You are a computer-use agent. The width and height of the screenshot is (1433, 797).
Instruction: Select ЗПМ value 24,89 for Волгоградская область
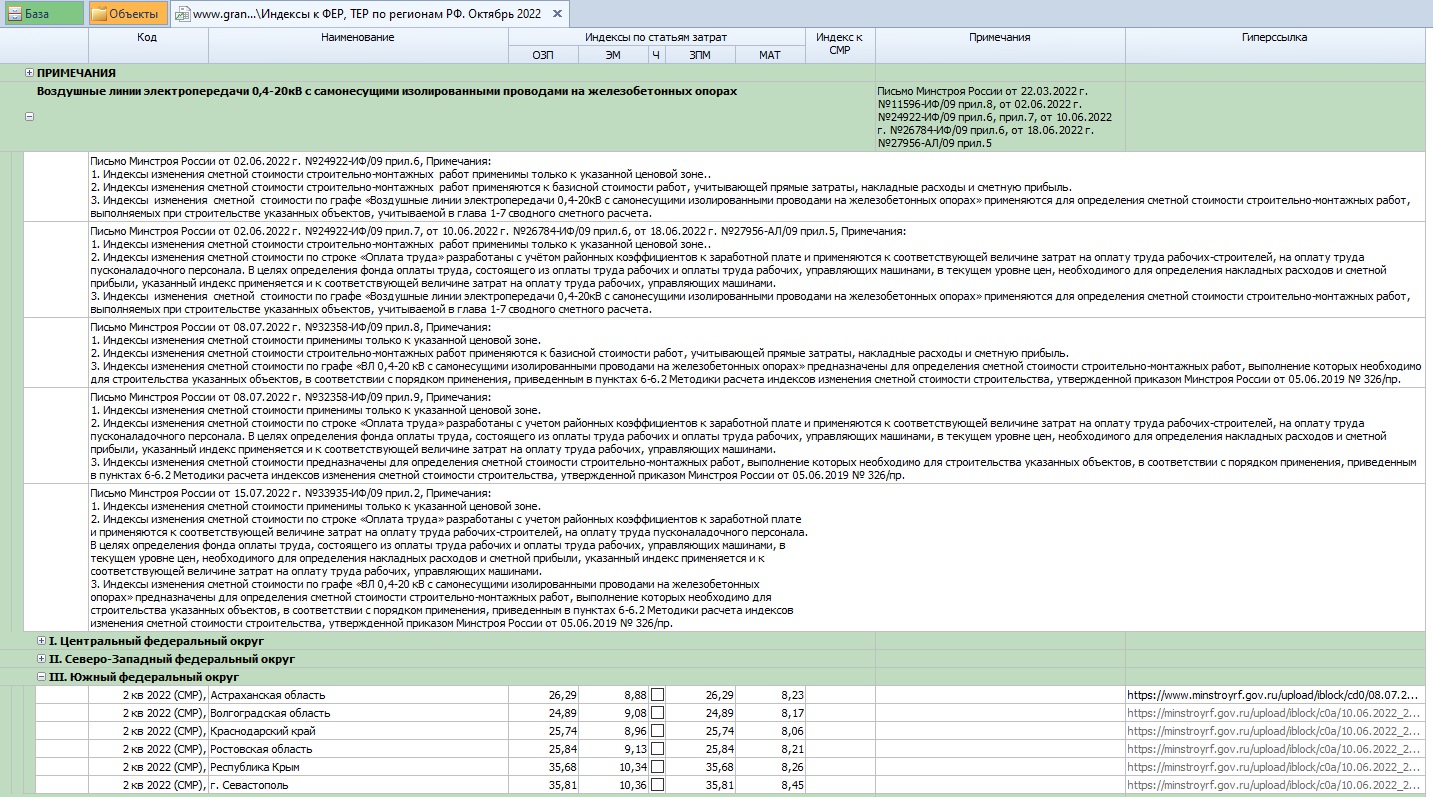[x=701, y=713]
